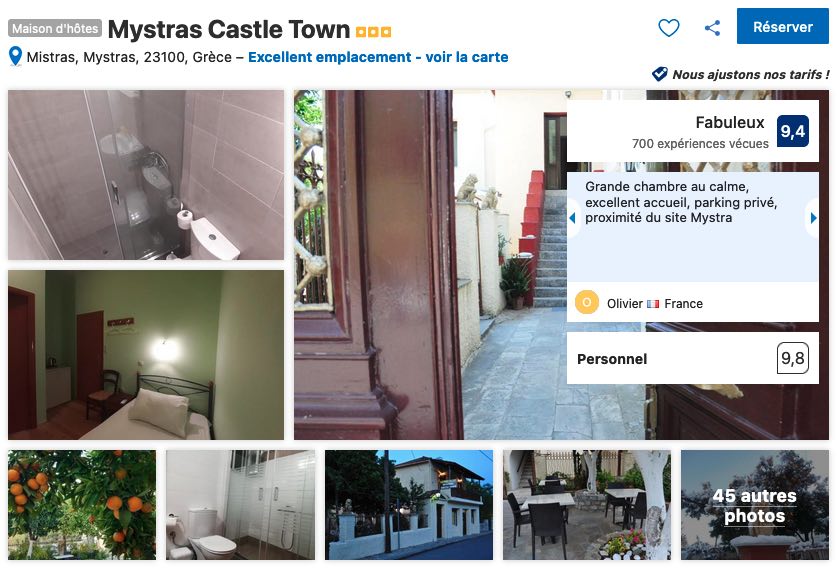Screen dimensions: 837x568
Task: Open the orange tree photo
Action: 82,505
